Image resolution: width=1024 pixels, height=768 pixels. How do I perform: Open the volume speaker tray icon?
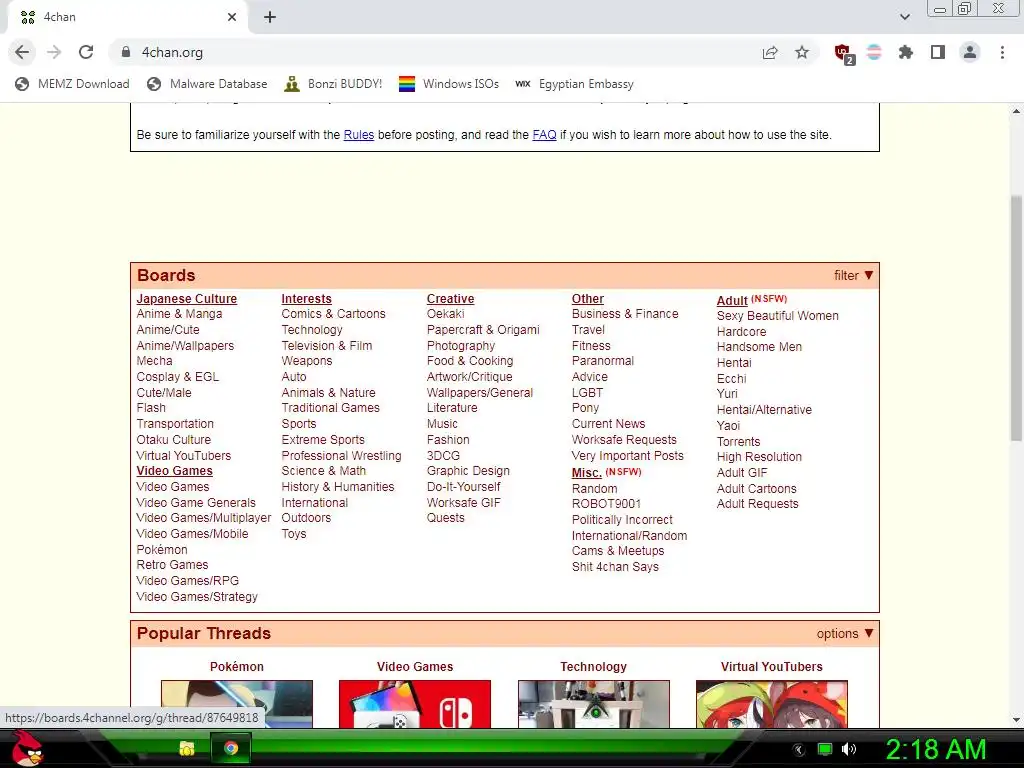(849, 749)
